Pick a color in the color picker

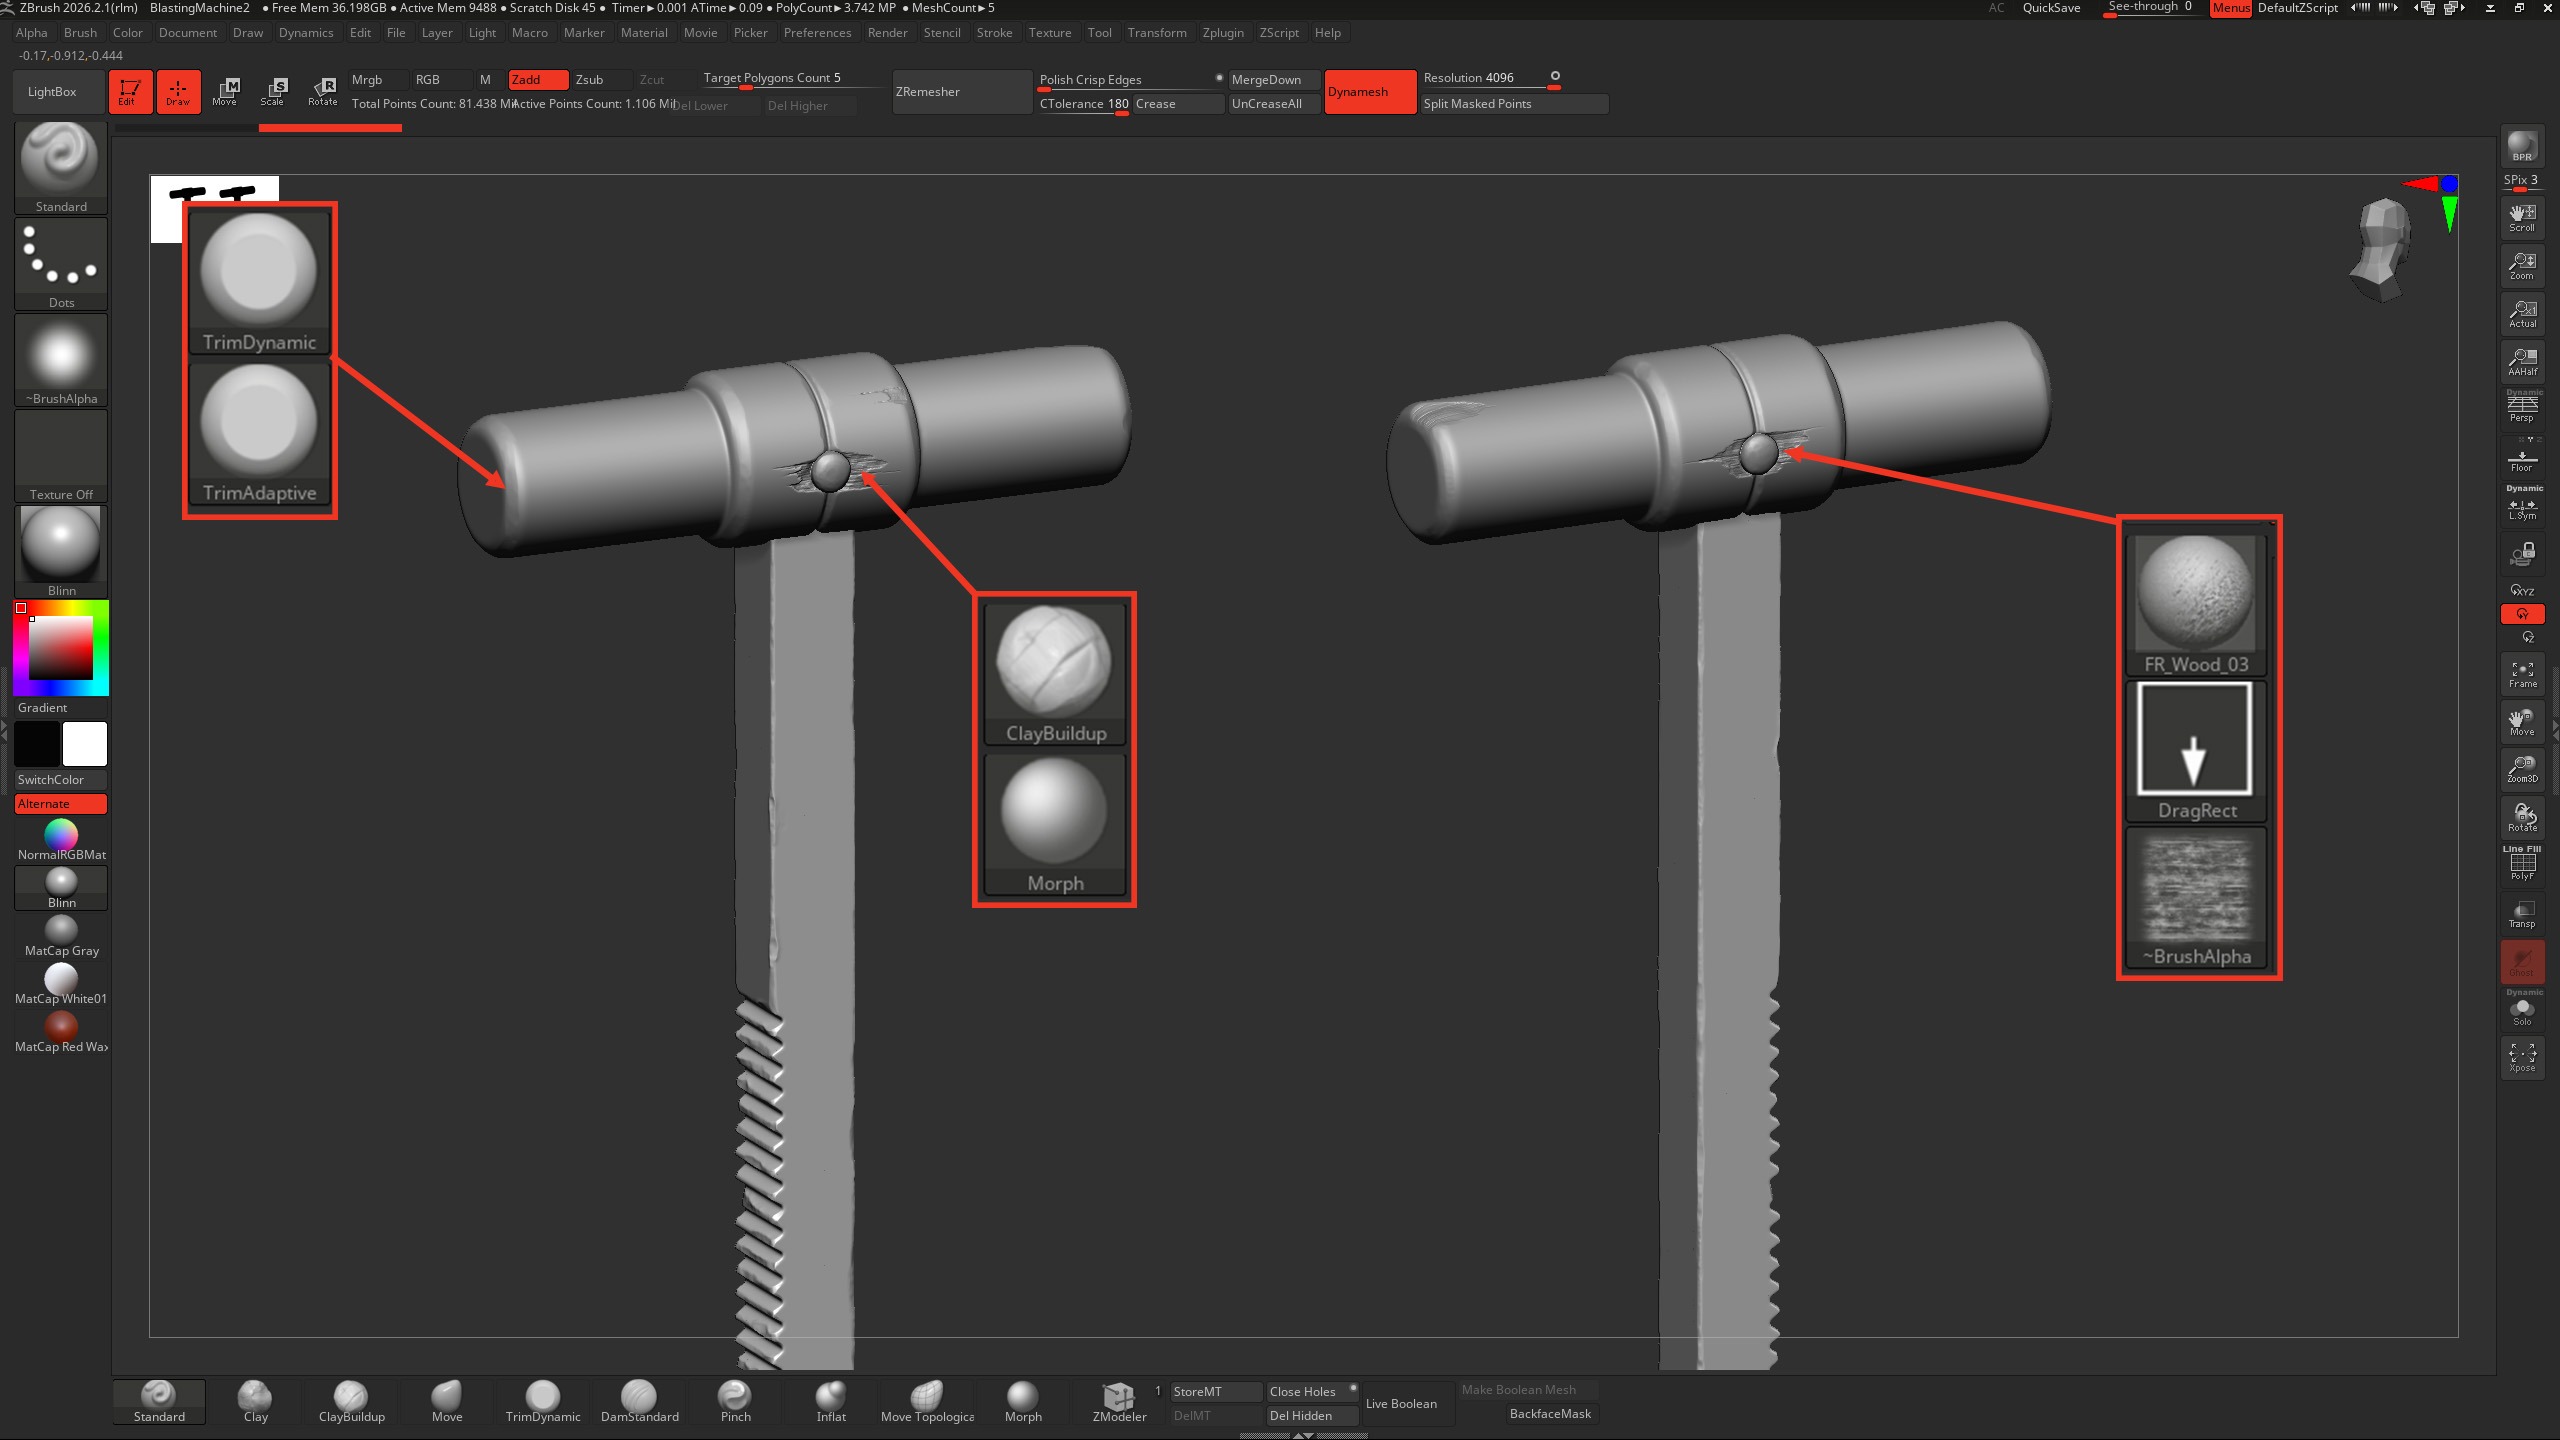coord(61,648)
